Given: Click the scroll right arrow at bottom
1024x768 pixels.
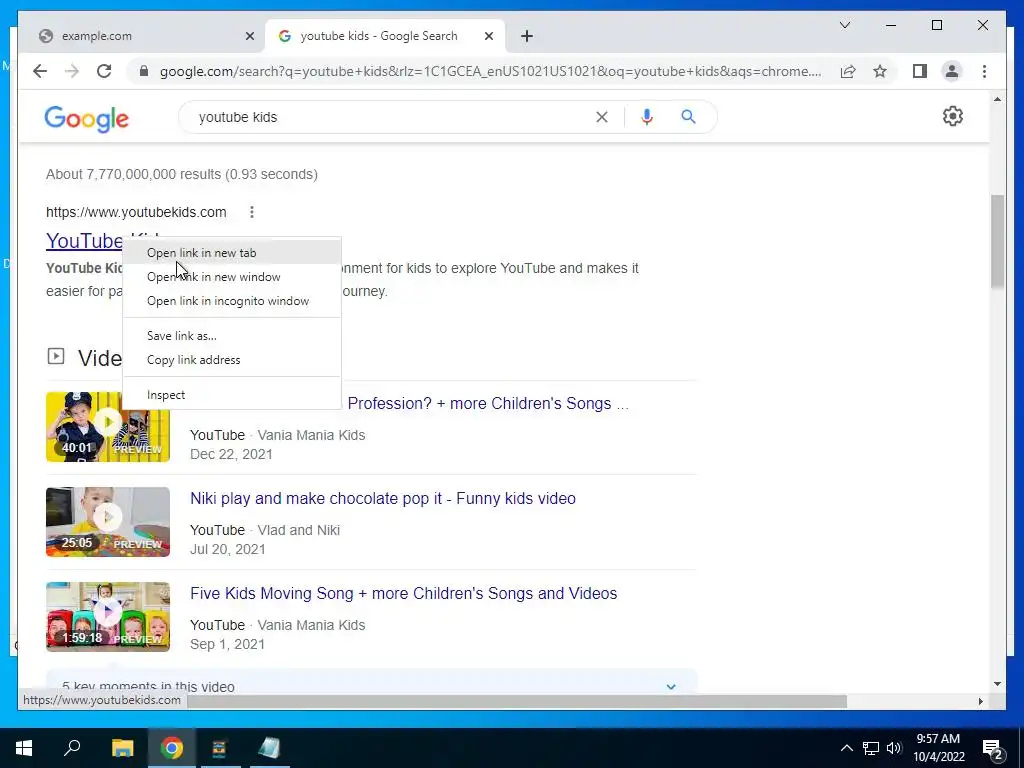Looking at the screenshot, I should tap(980, 701).
